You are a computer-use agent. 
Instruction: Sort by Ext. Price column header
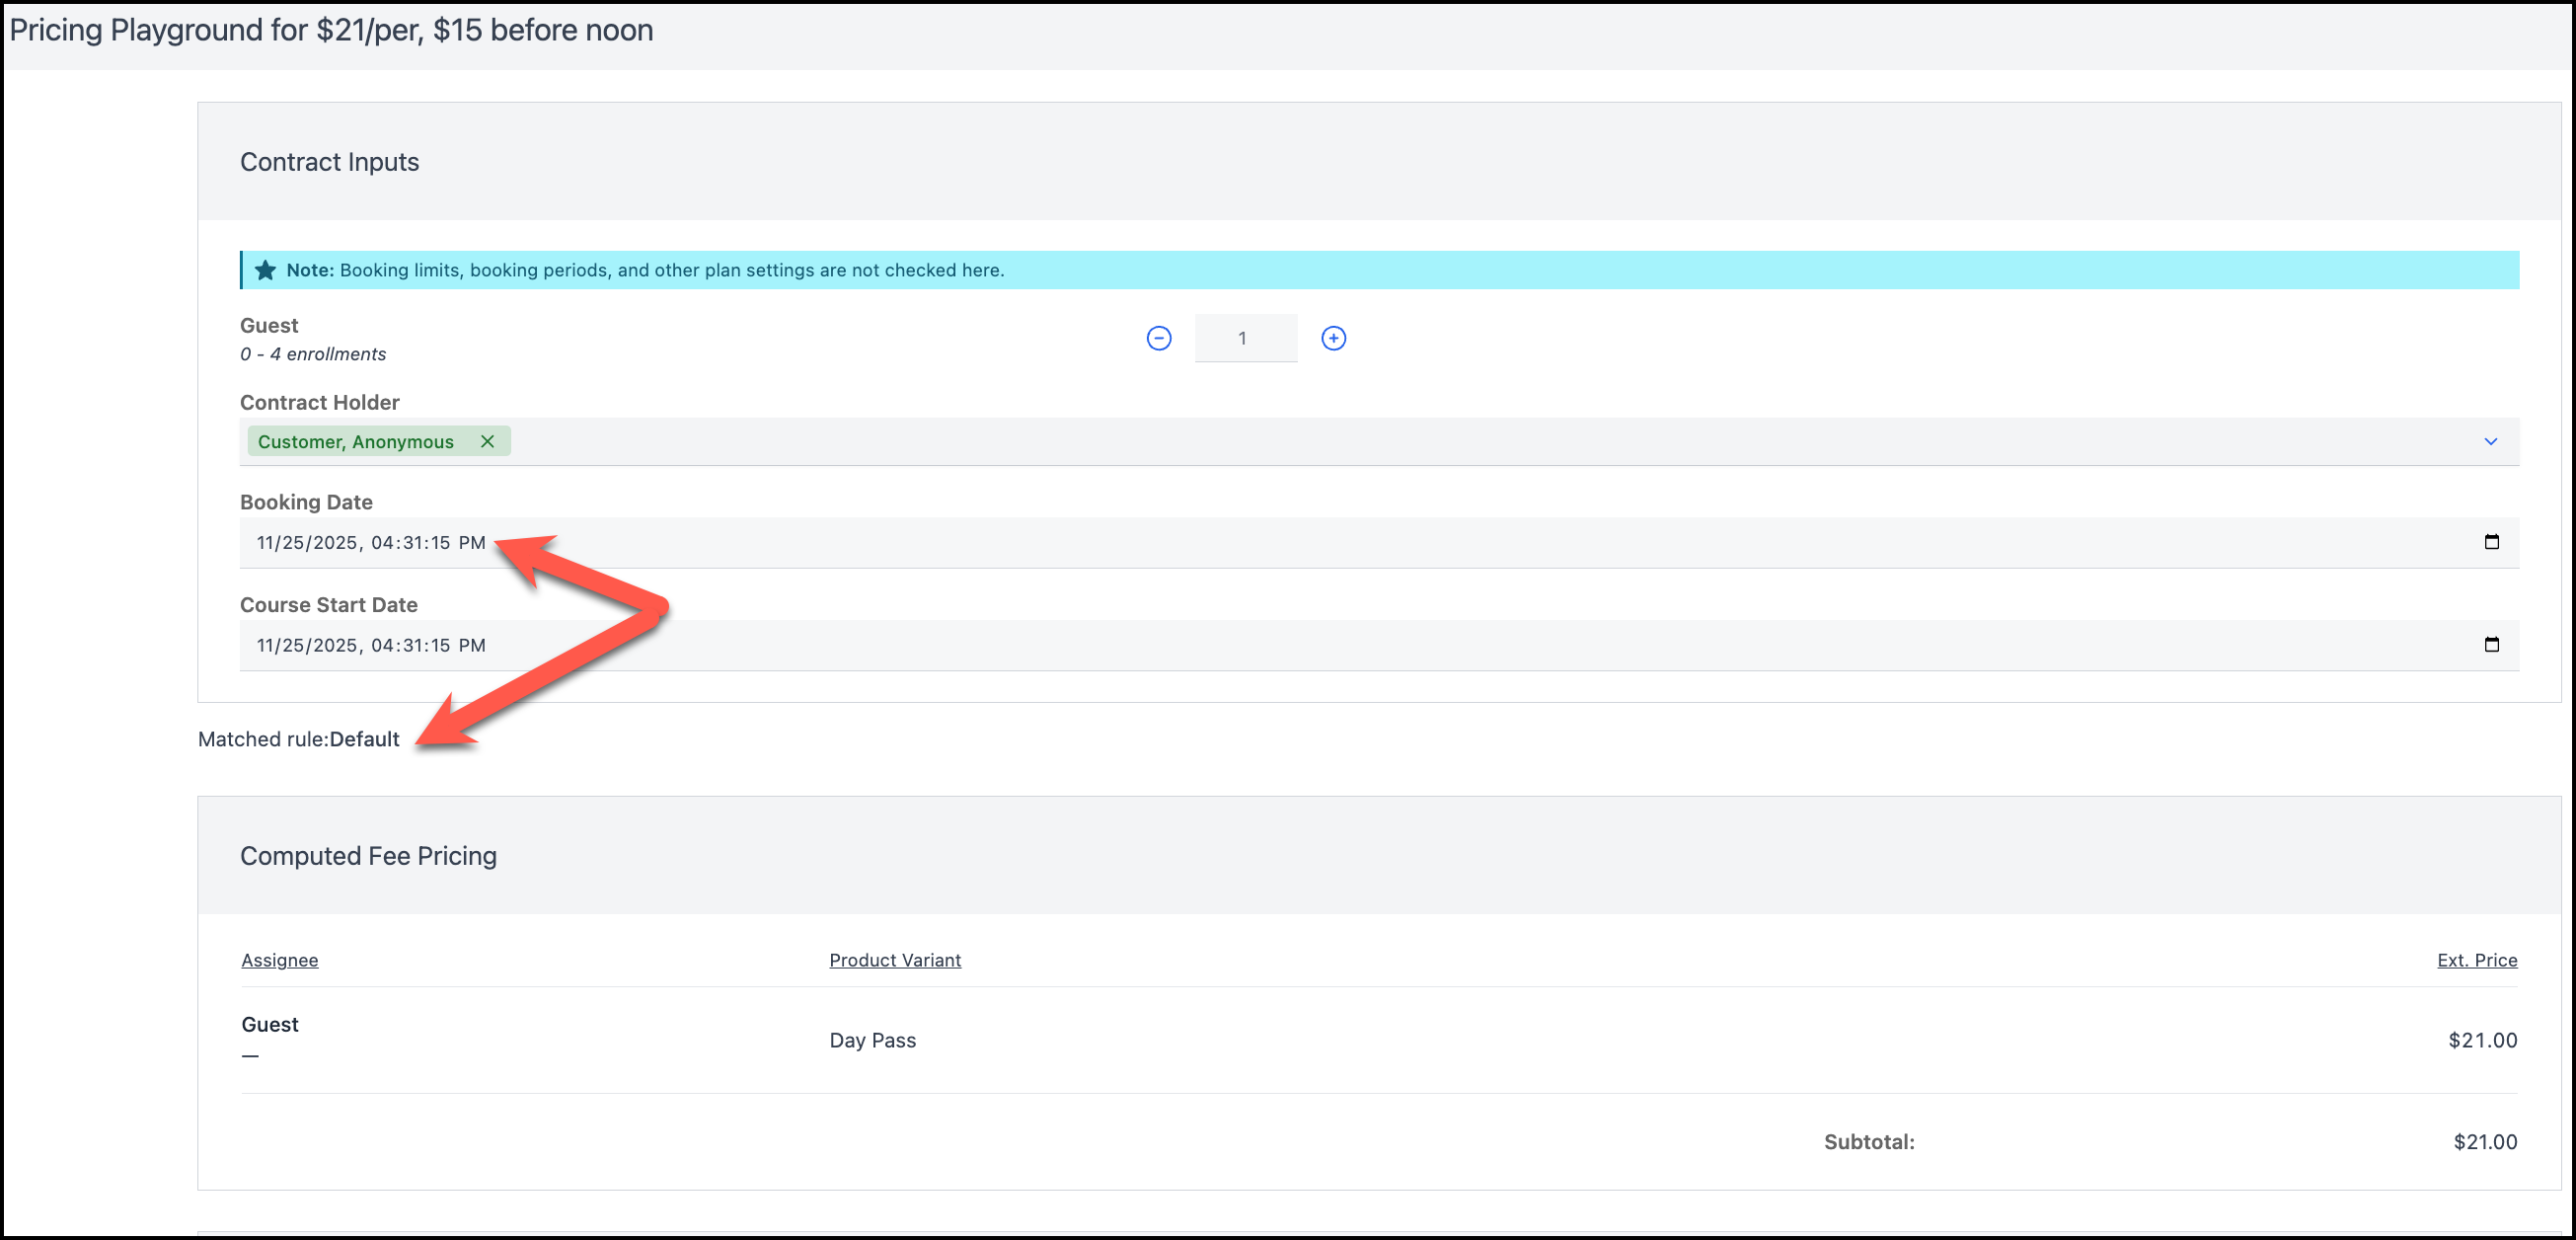(x=2476, y=960)
